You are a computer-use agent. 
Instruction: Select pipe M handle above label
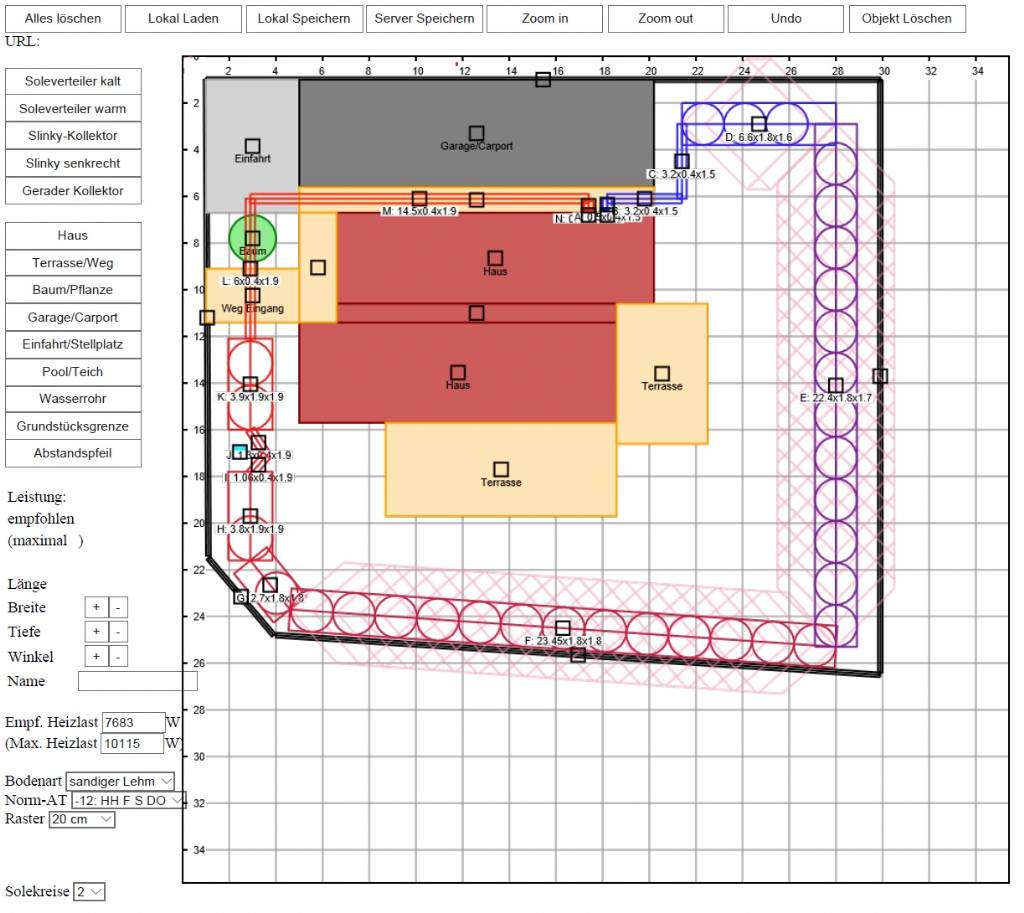420,199
